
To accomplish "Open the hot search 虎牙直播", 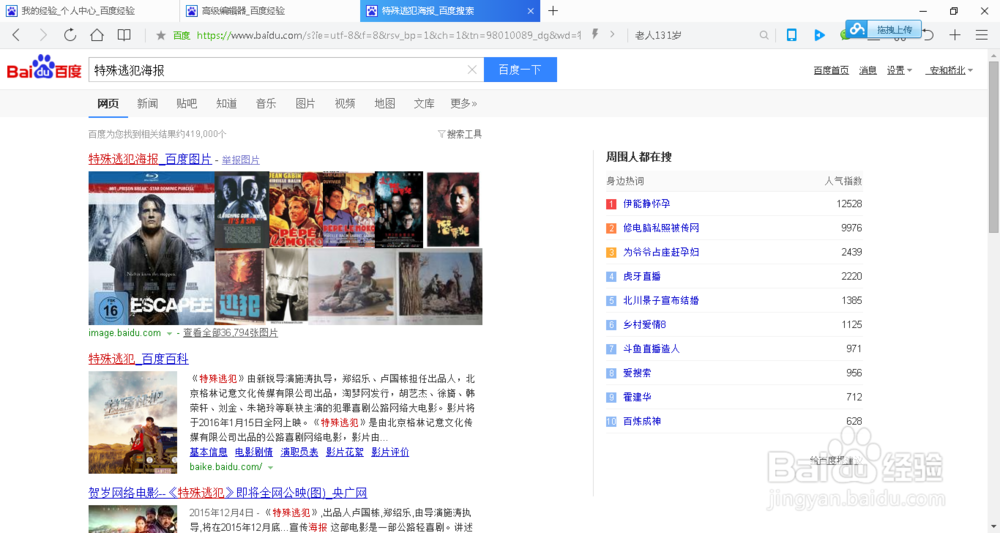I will click(642, 276).
